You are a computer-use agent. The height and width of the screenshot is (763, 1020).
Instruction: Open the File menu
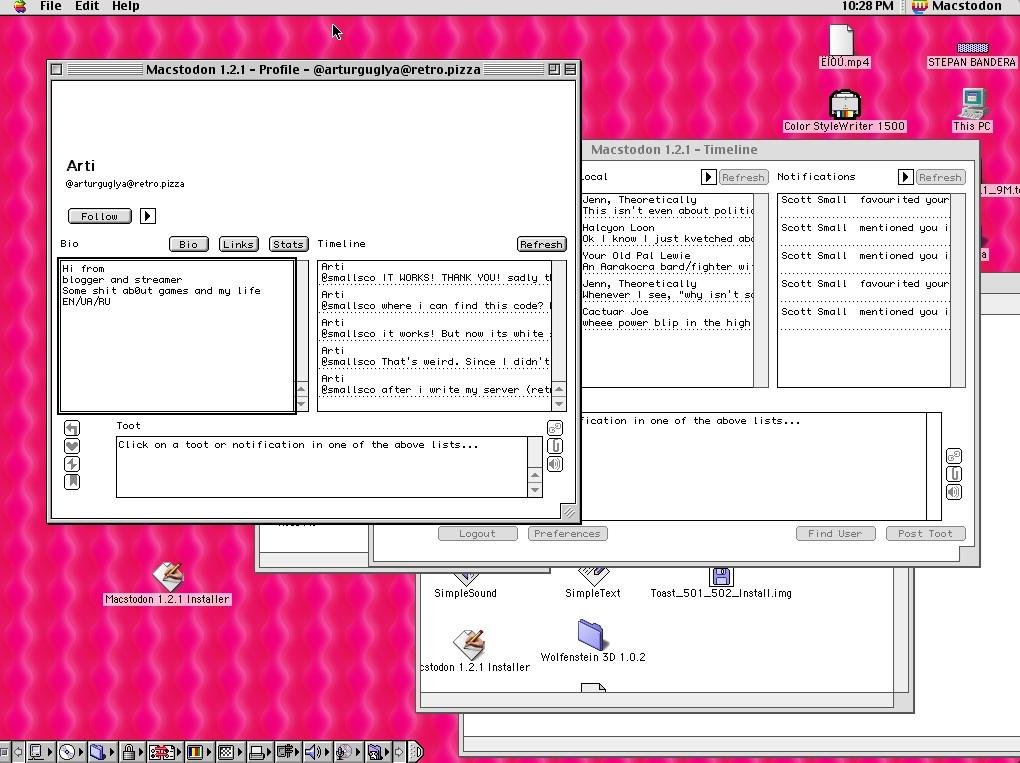50,7
